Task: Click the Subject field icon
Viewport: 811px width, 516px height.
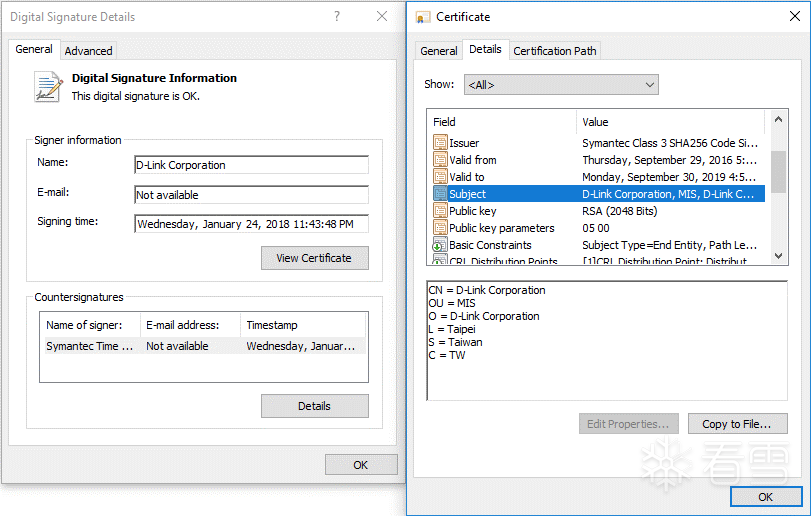Action: pyautogui.click(x=440, y=194)
